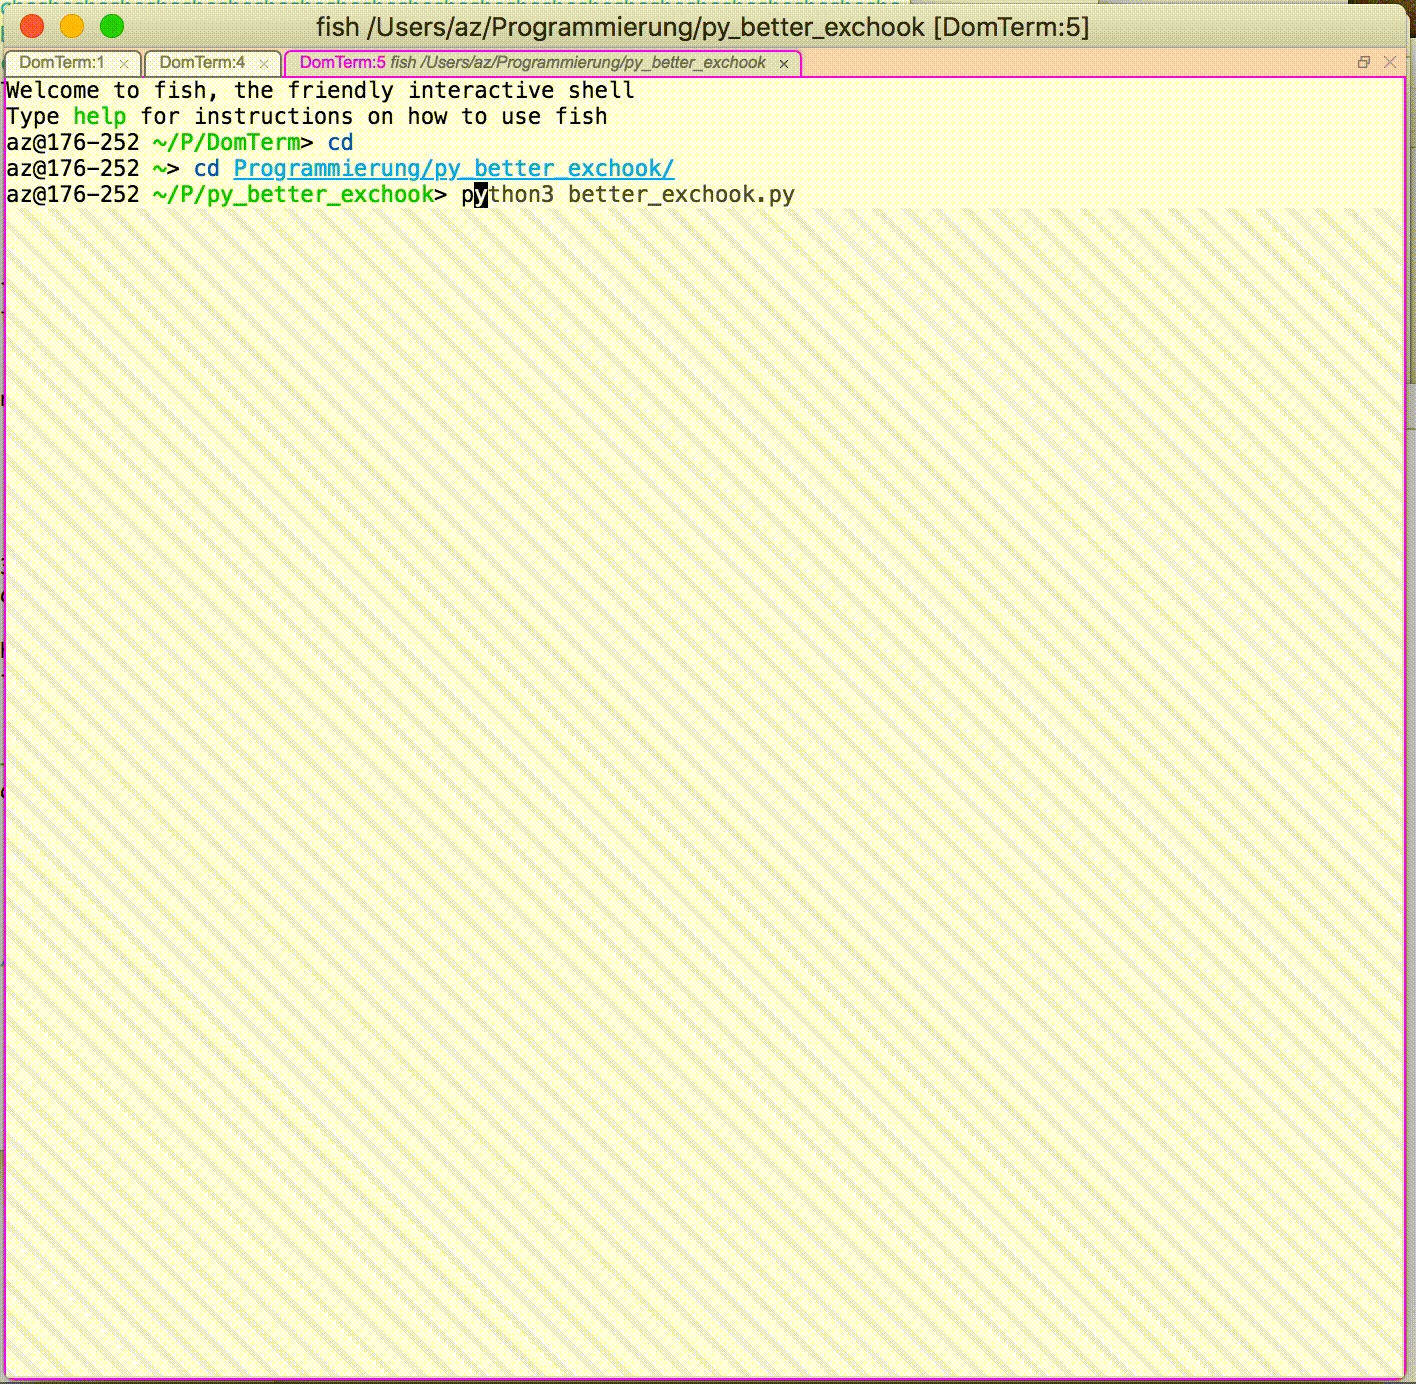Click the window title bar text
This screenshot has width=1416, height=1384.
click(702, 27)
